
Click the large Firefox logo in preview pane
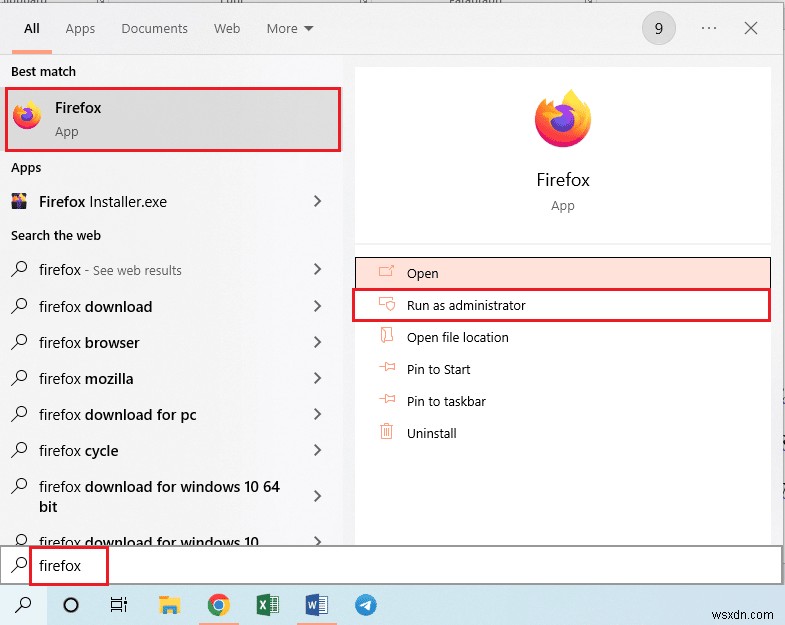pyautogui.click(x=563, y=119)
